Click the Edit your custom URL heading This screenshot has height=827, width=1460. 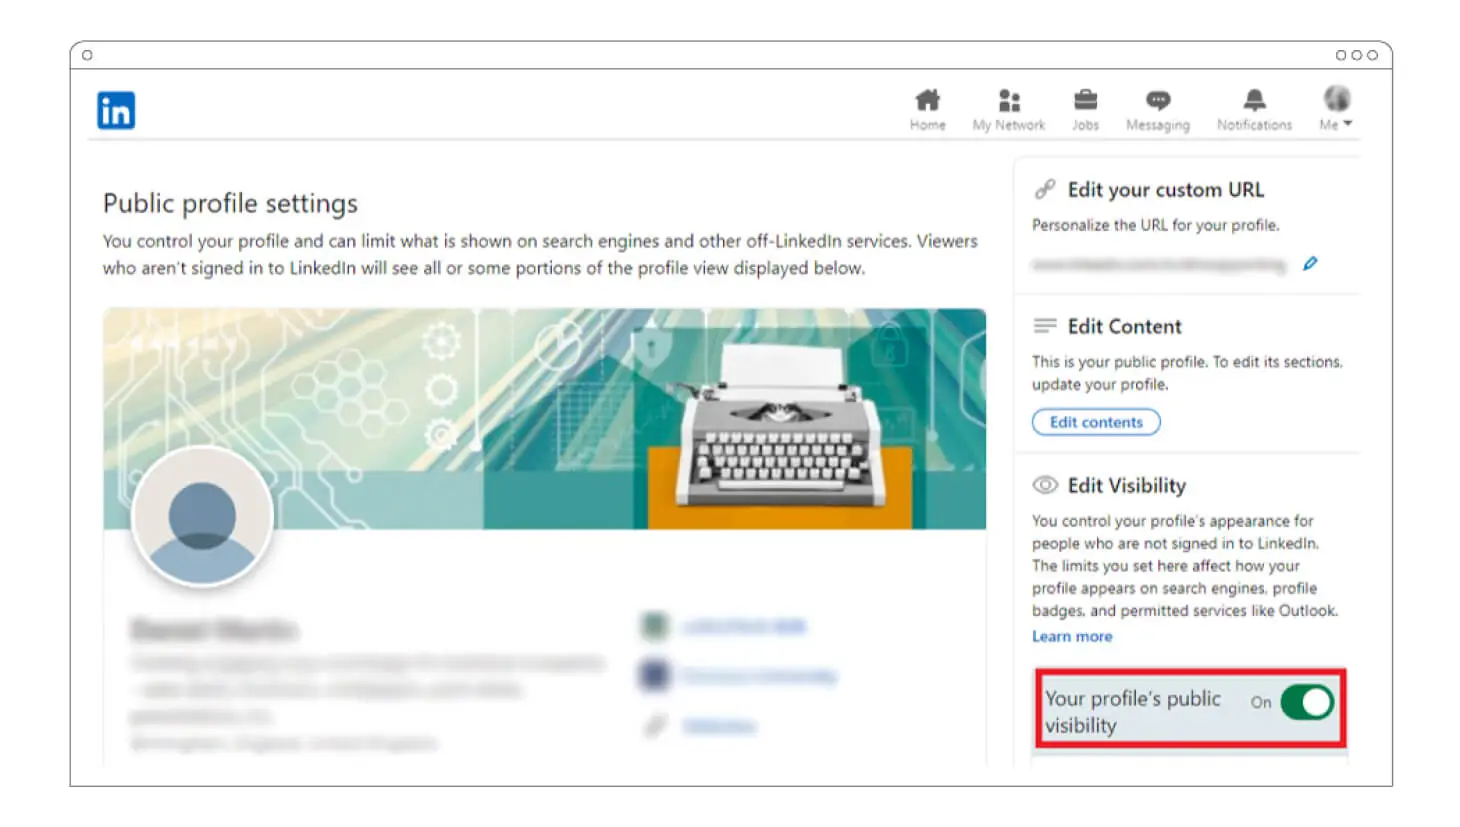coord(1165,190)
